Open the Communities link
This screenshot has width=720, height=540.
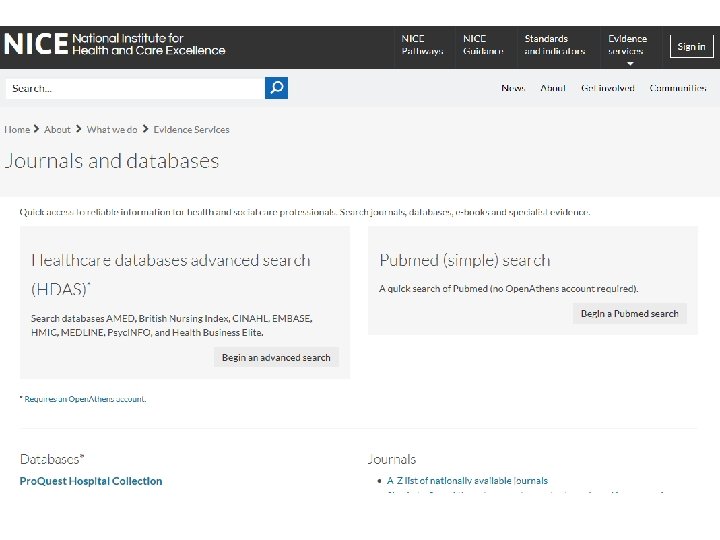678,88
